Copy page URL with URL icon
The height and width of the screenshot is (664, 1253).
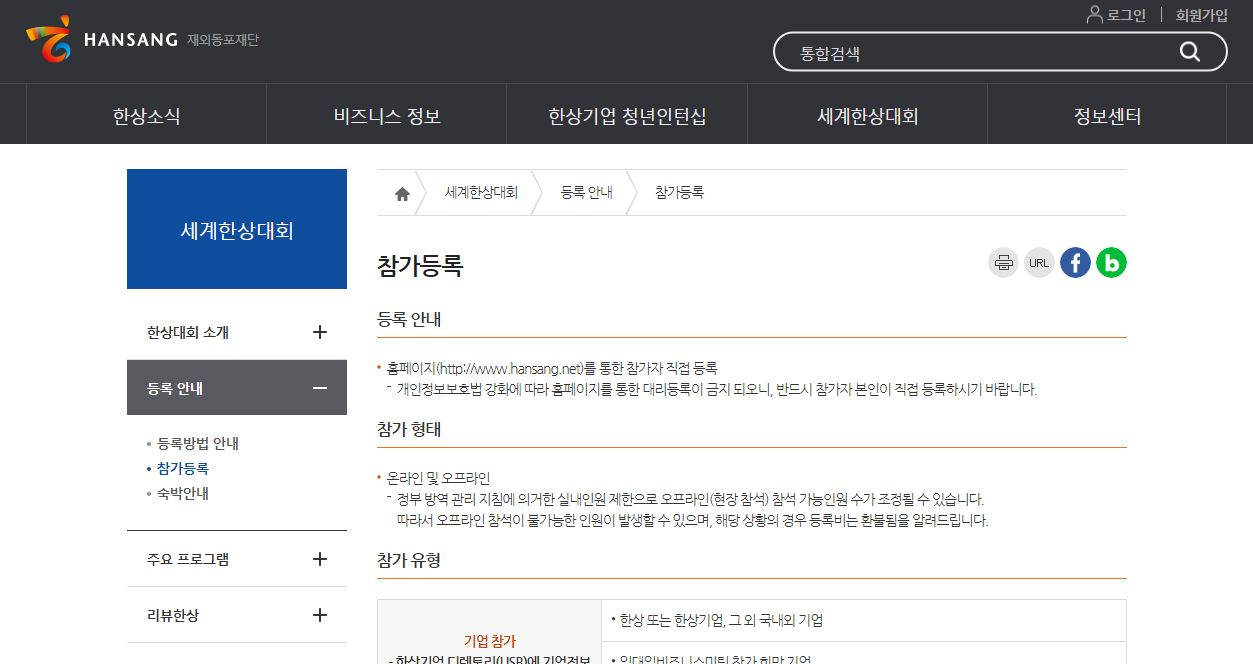[1039, 263]
